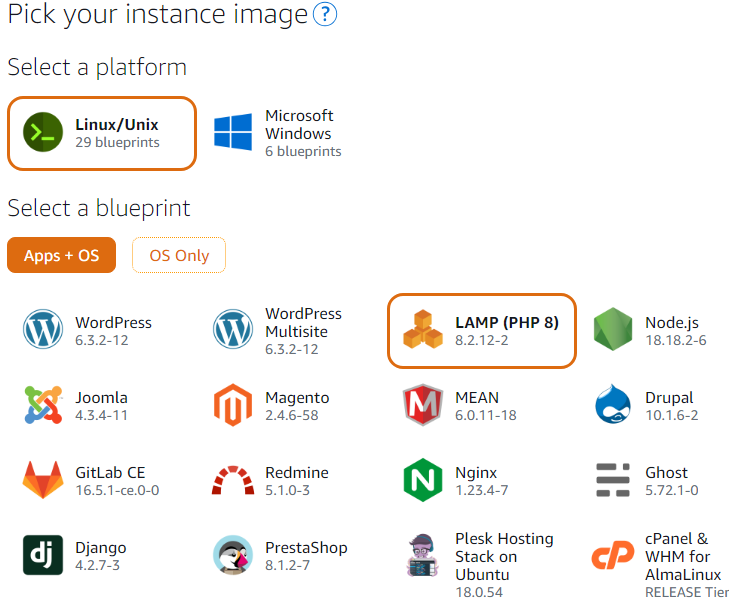Switch to Apps + OS blueprints

click(62, 255)
